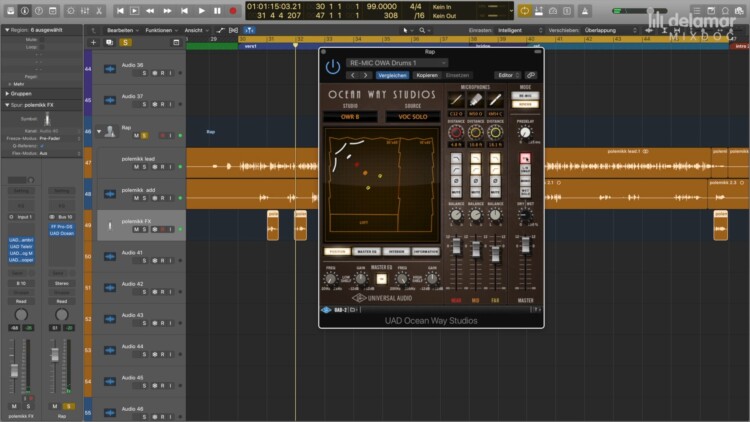750x422 pixels.
Task: Open the List Editors icon
Action: [x=696, y=11]
